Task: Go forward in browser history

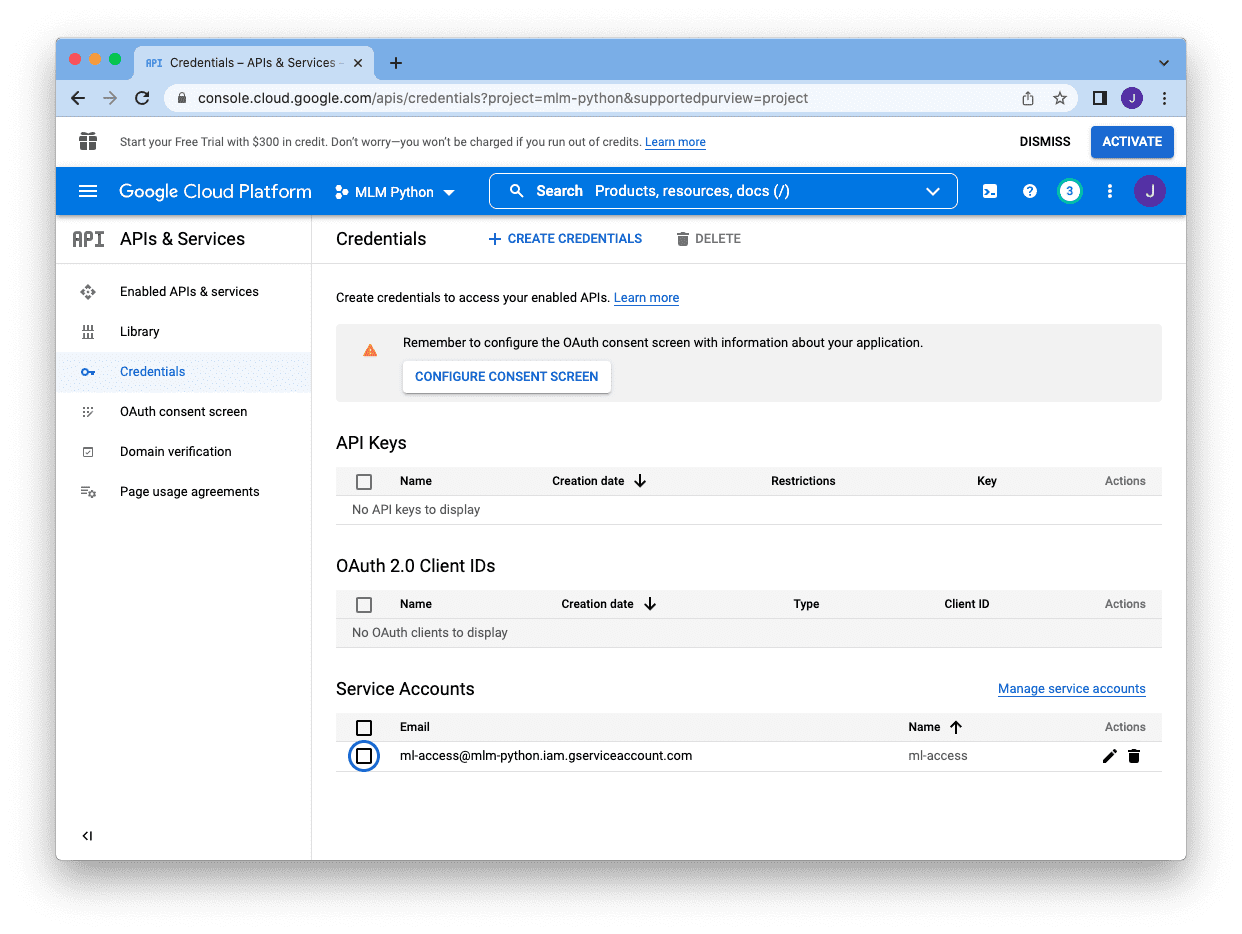Action: pyautogui.click(x=110, y=98)
